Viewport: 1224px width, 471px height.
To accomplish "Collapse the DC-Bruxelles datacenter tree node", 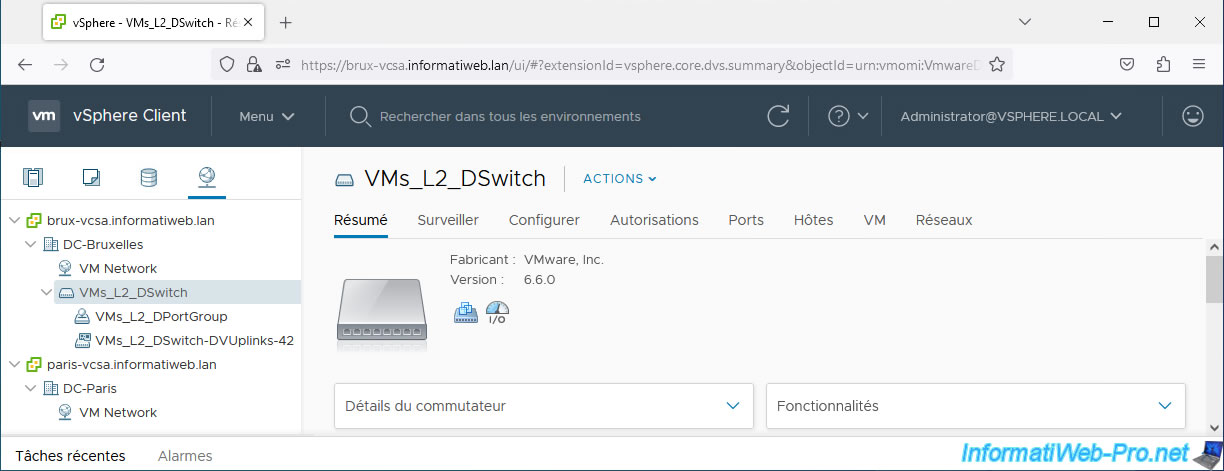I will tap(30, 244).
